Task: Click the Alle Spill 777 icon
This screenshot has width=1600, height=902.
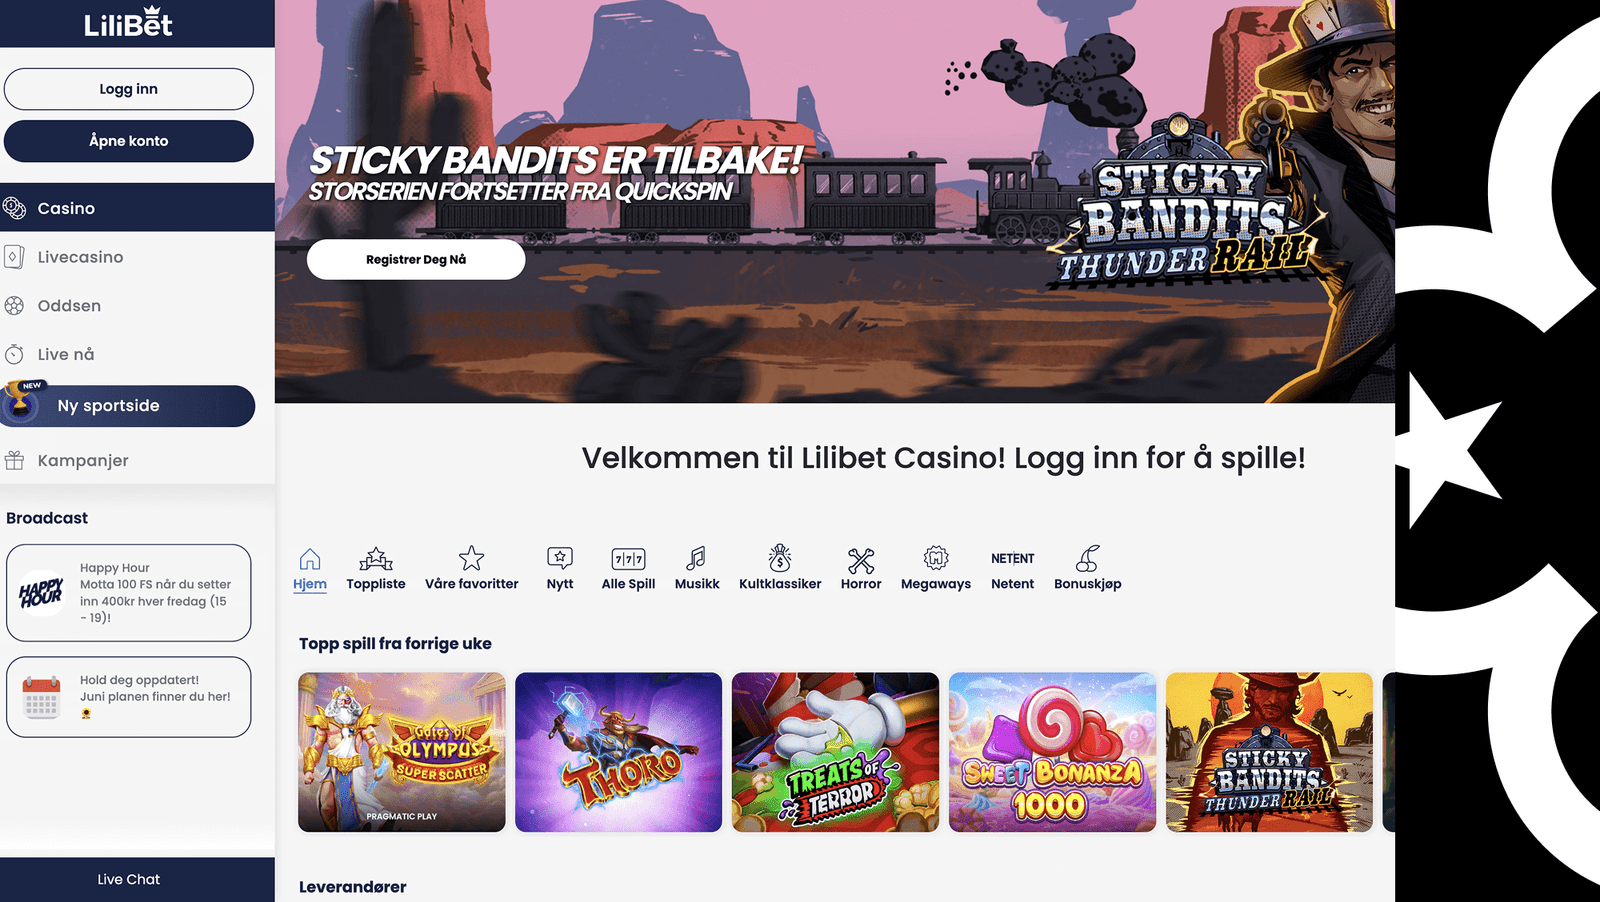Action: 628,559
